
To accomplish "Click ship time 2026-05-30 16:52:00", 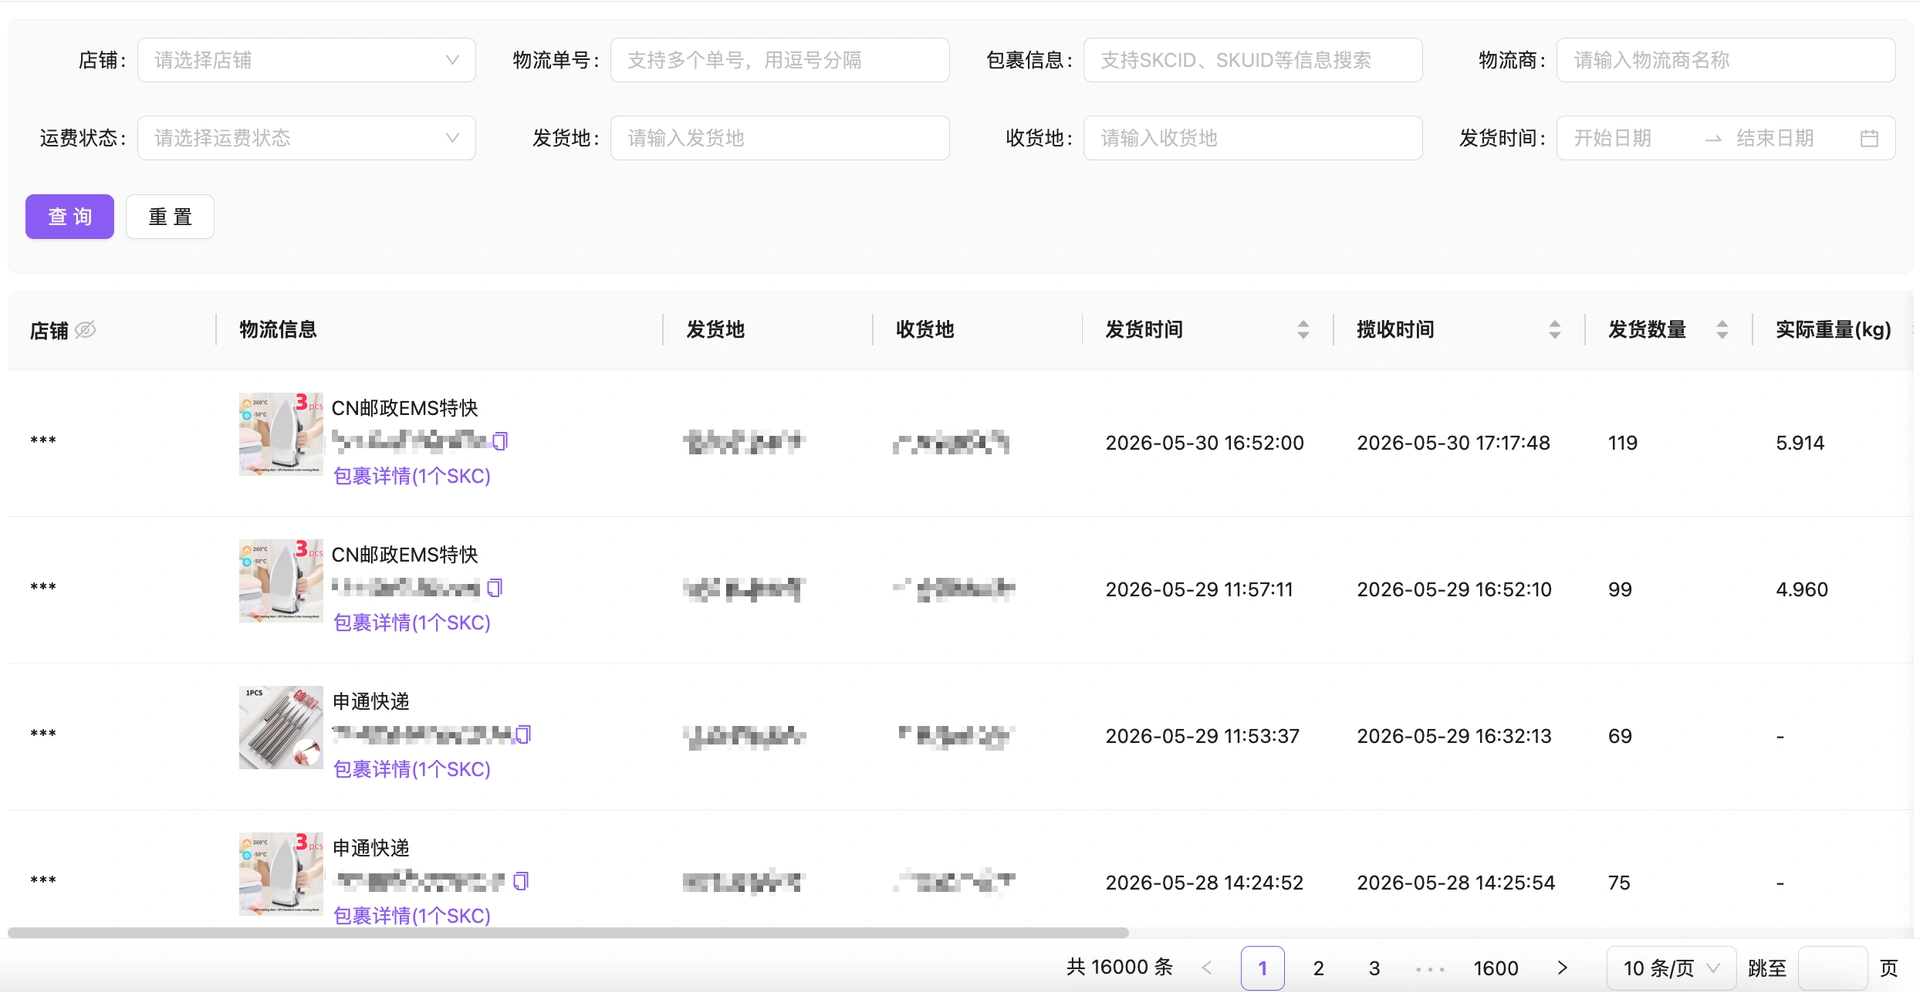I will tap(1204, 442).
